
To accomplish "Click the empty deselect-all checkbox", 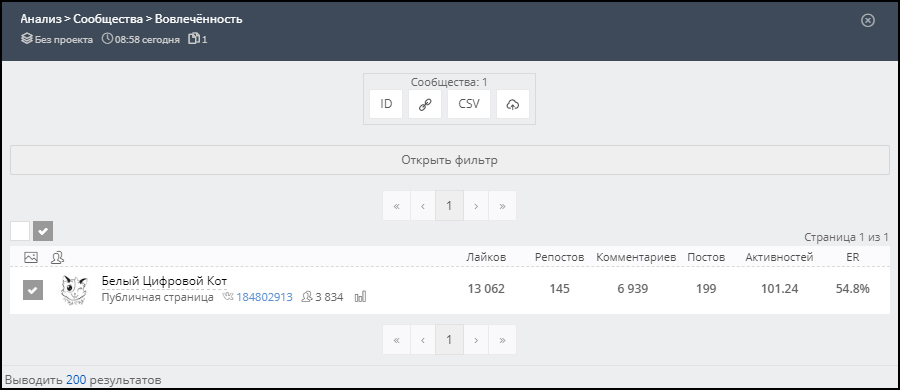I will (20, 231).
